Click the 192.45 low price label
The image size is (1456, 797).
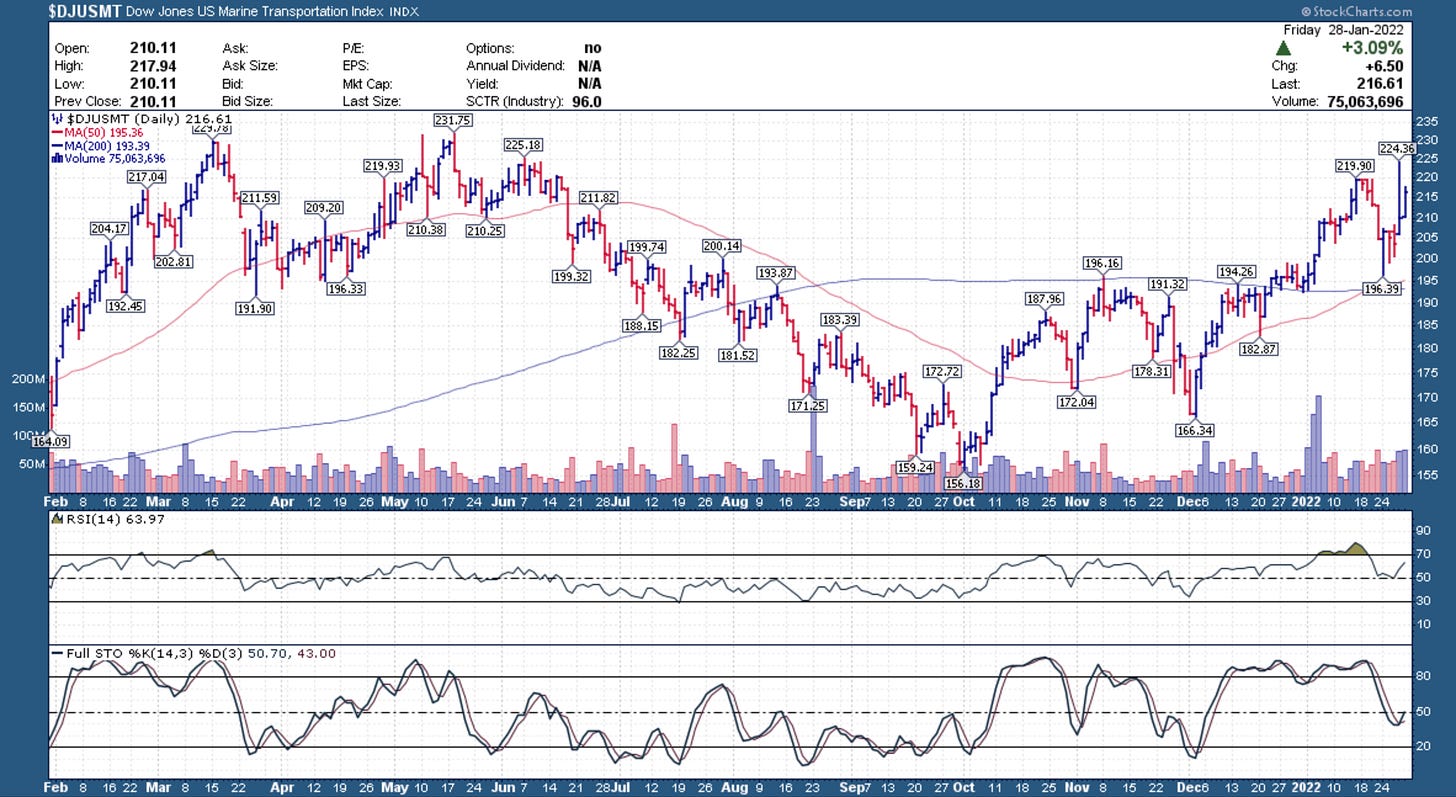[125, 306]
